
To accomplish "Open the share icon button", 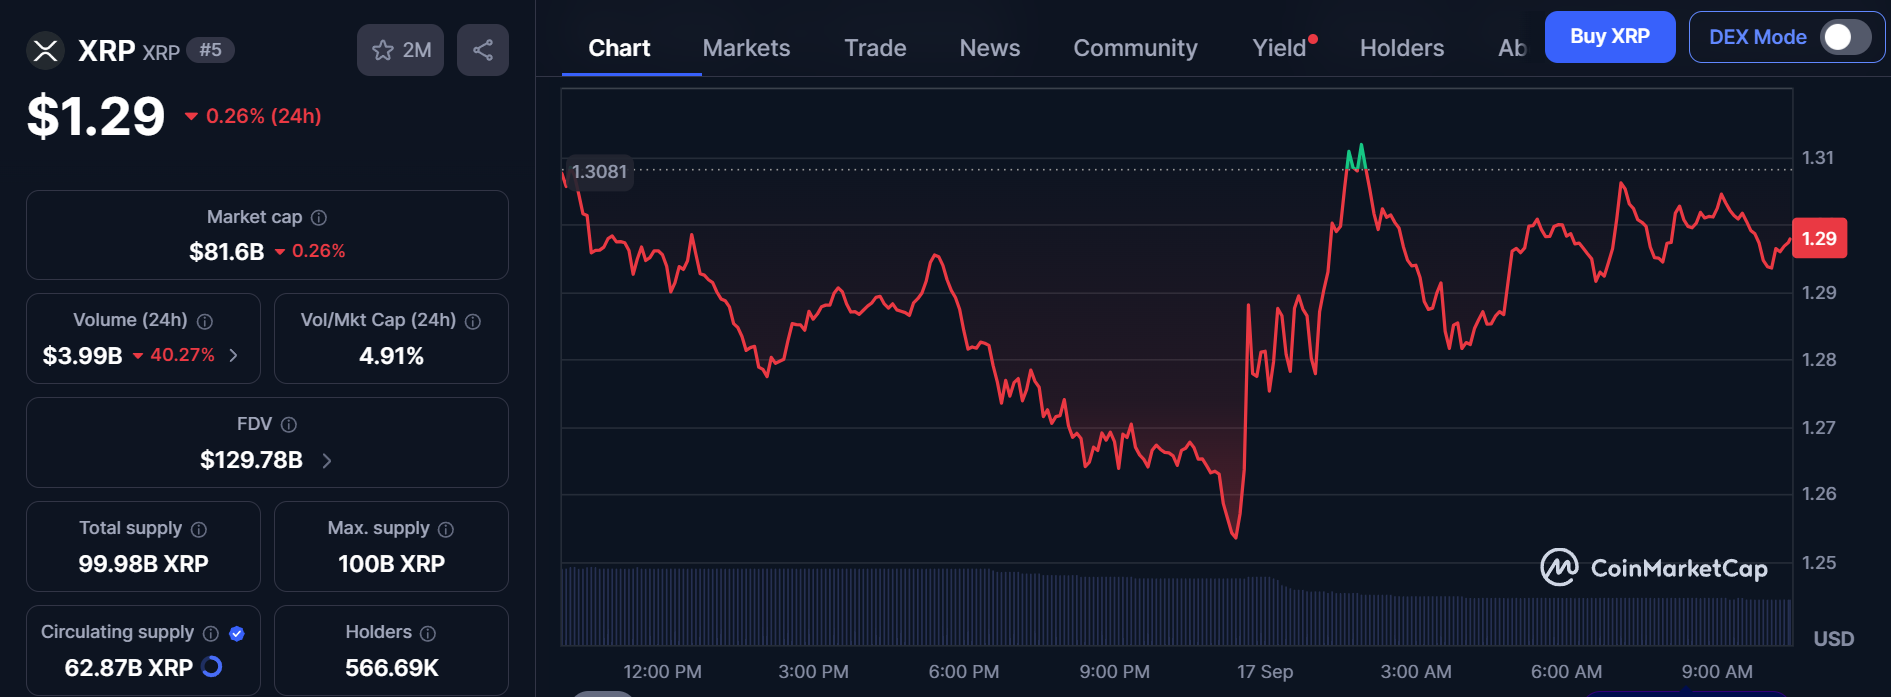I will 483,50.
